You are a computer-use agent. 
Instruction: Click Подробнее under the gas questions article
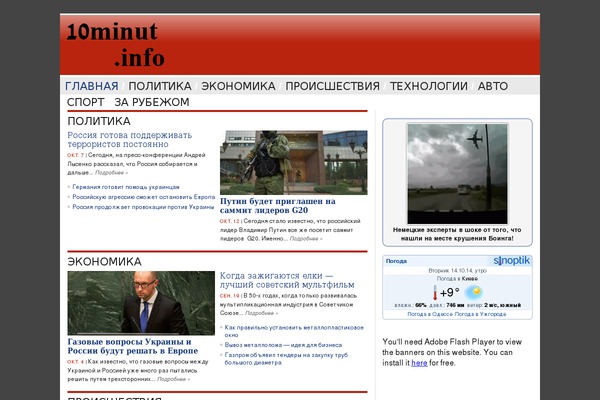click(x=173, y=379)
